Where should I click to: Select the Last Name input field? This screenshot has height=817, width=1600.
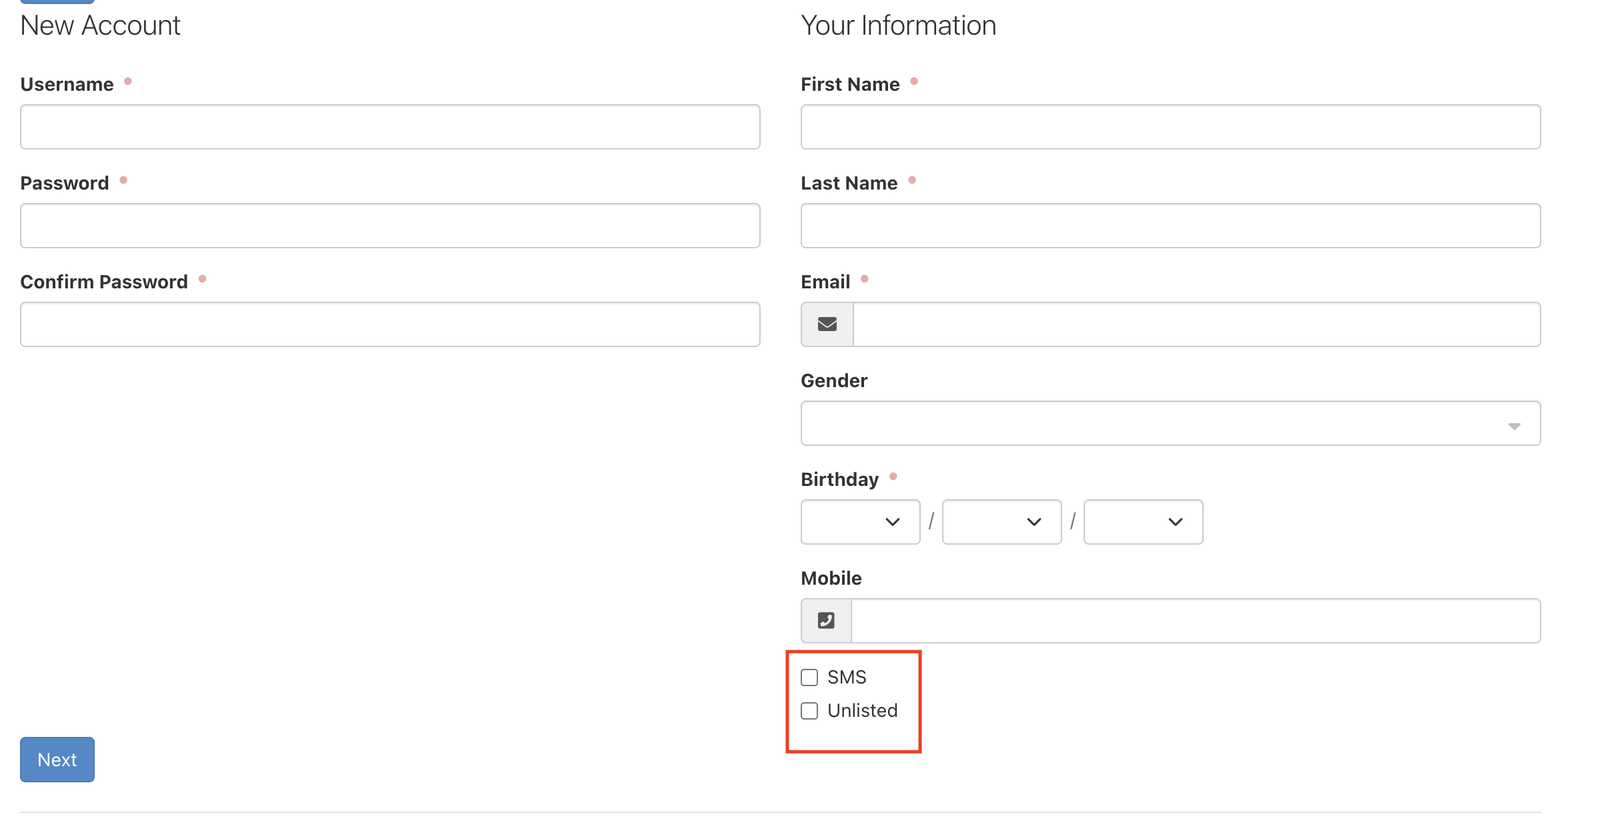point(1170,226)
